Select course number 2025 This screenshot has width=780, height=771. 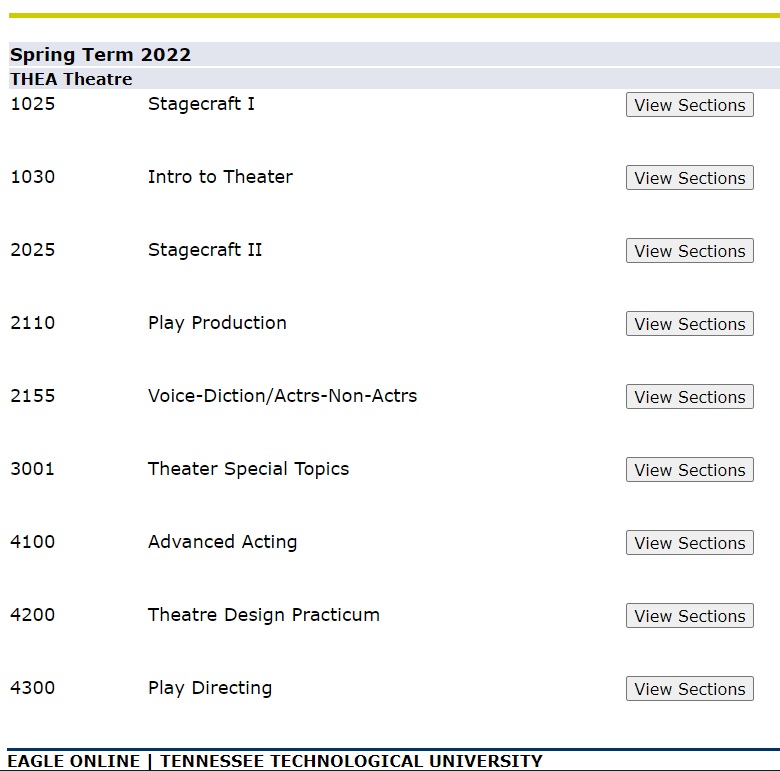(33, 250)
